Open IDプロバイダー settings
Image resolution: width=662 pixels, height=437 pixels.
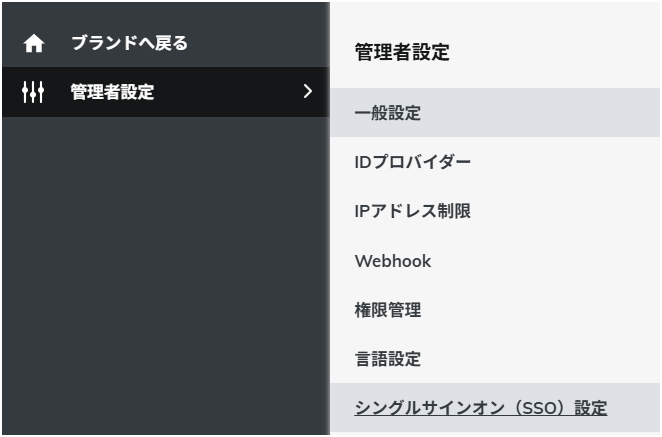pyautogui.click(x=412, y=162)
